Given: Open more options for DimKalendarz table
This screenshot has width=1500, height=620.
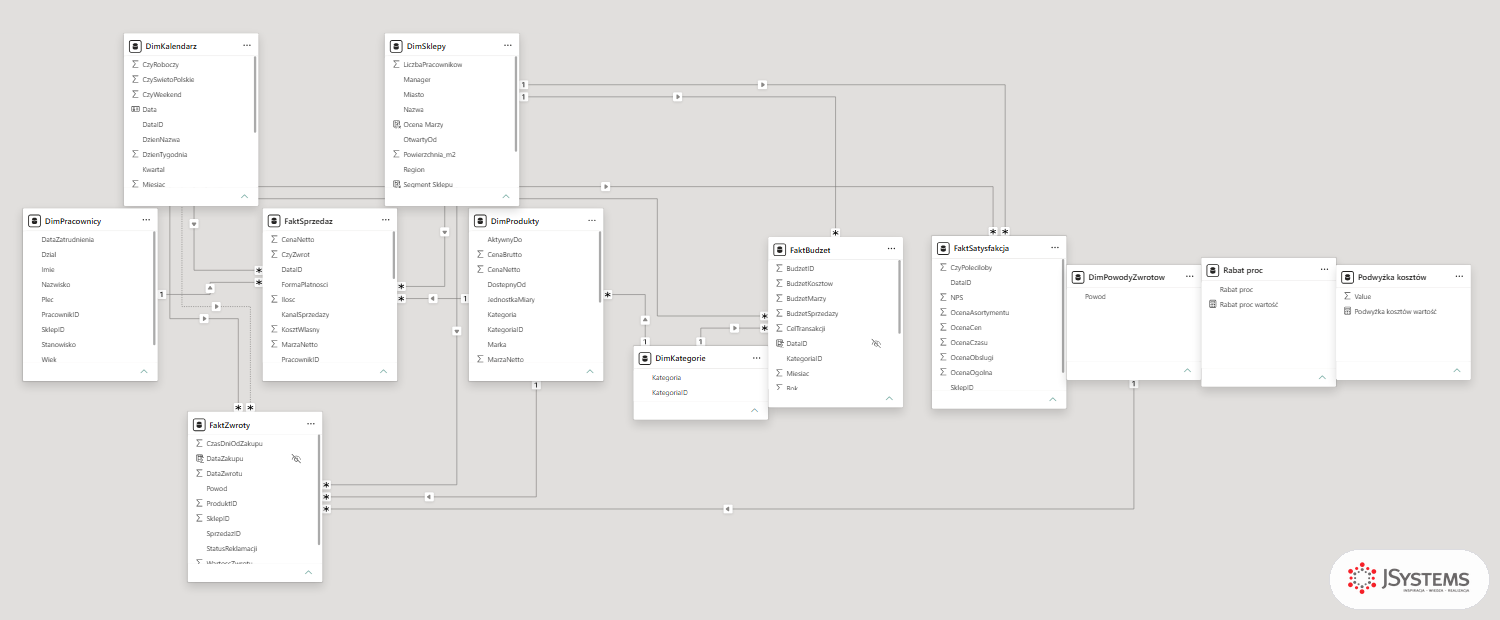Looking at the screenshot, I should click(x=246, y=46).
